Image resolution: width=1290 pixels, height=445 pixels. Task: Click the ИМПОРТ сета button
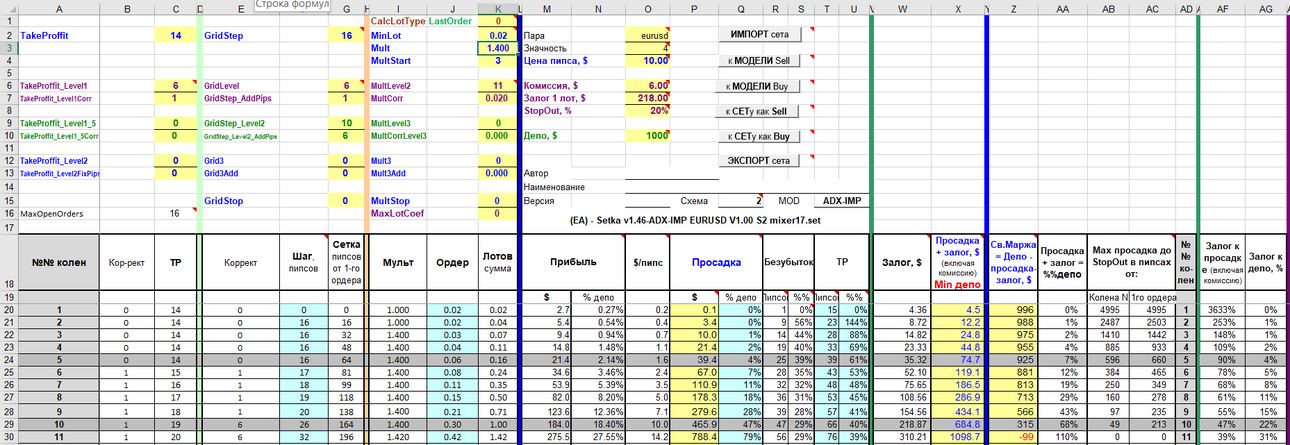(761, 34)
